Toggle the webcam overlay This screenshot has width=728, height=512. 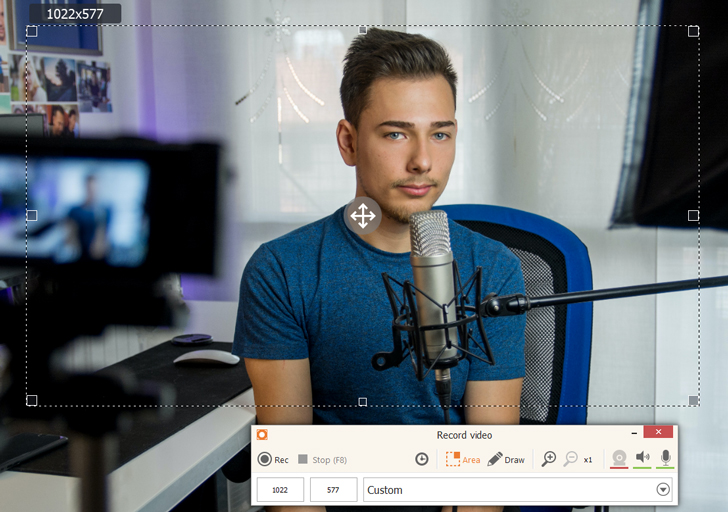pos(619,458)
